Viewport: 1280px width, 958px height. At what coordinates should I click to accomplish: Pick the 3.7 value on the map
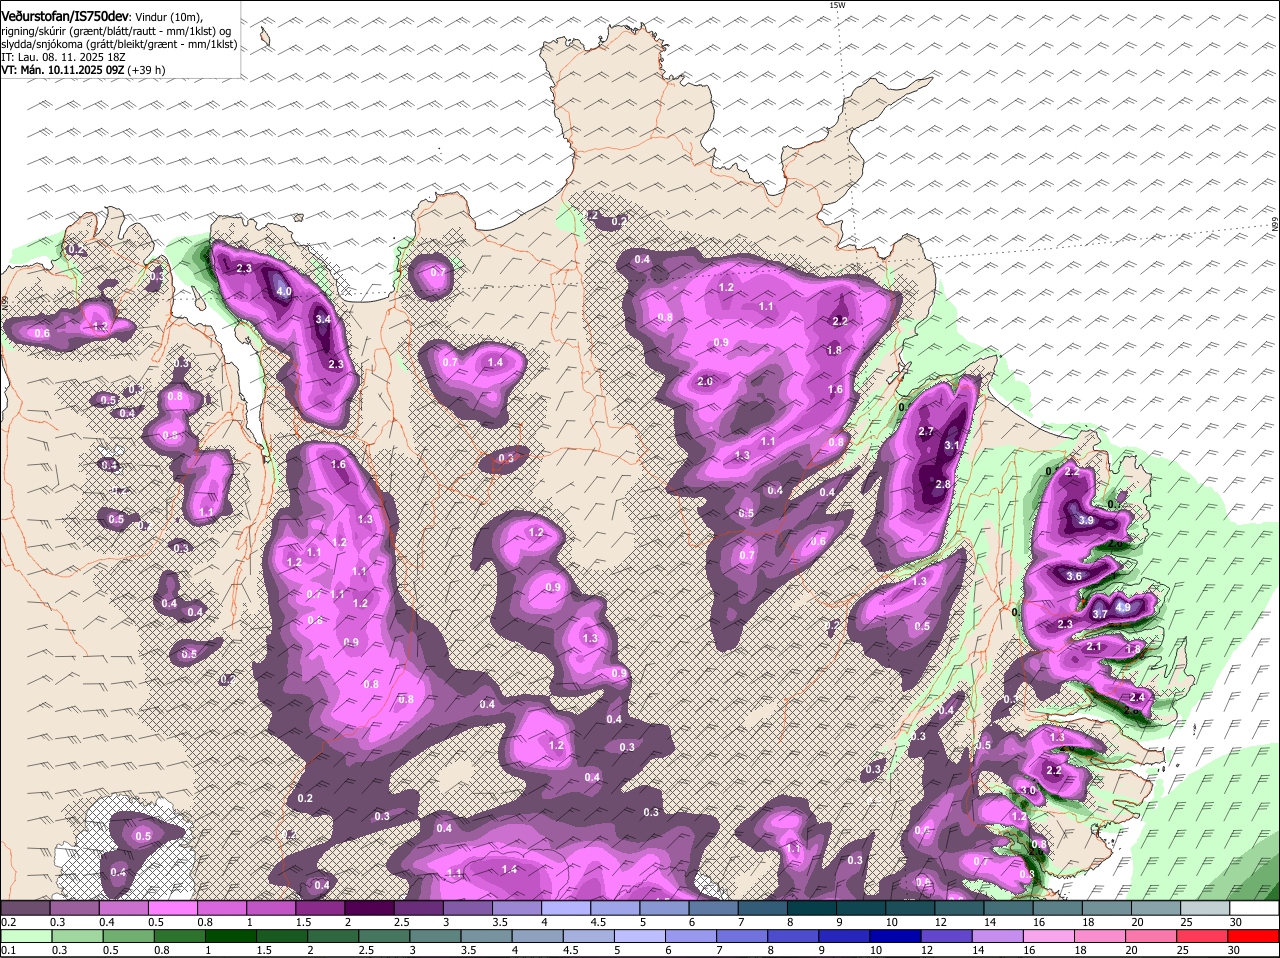click(x=1099, y=614)
